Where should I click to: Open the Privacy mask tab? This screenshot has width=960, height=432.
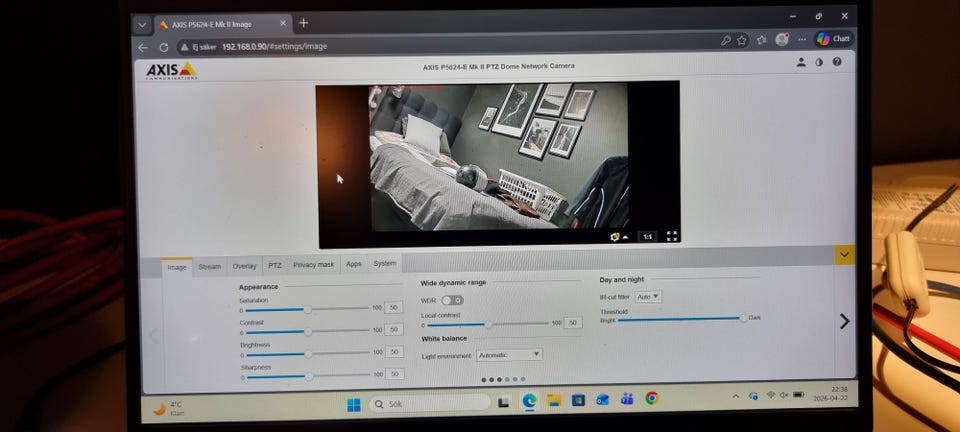(x=313, y=265)
